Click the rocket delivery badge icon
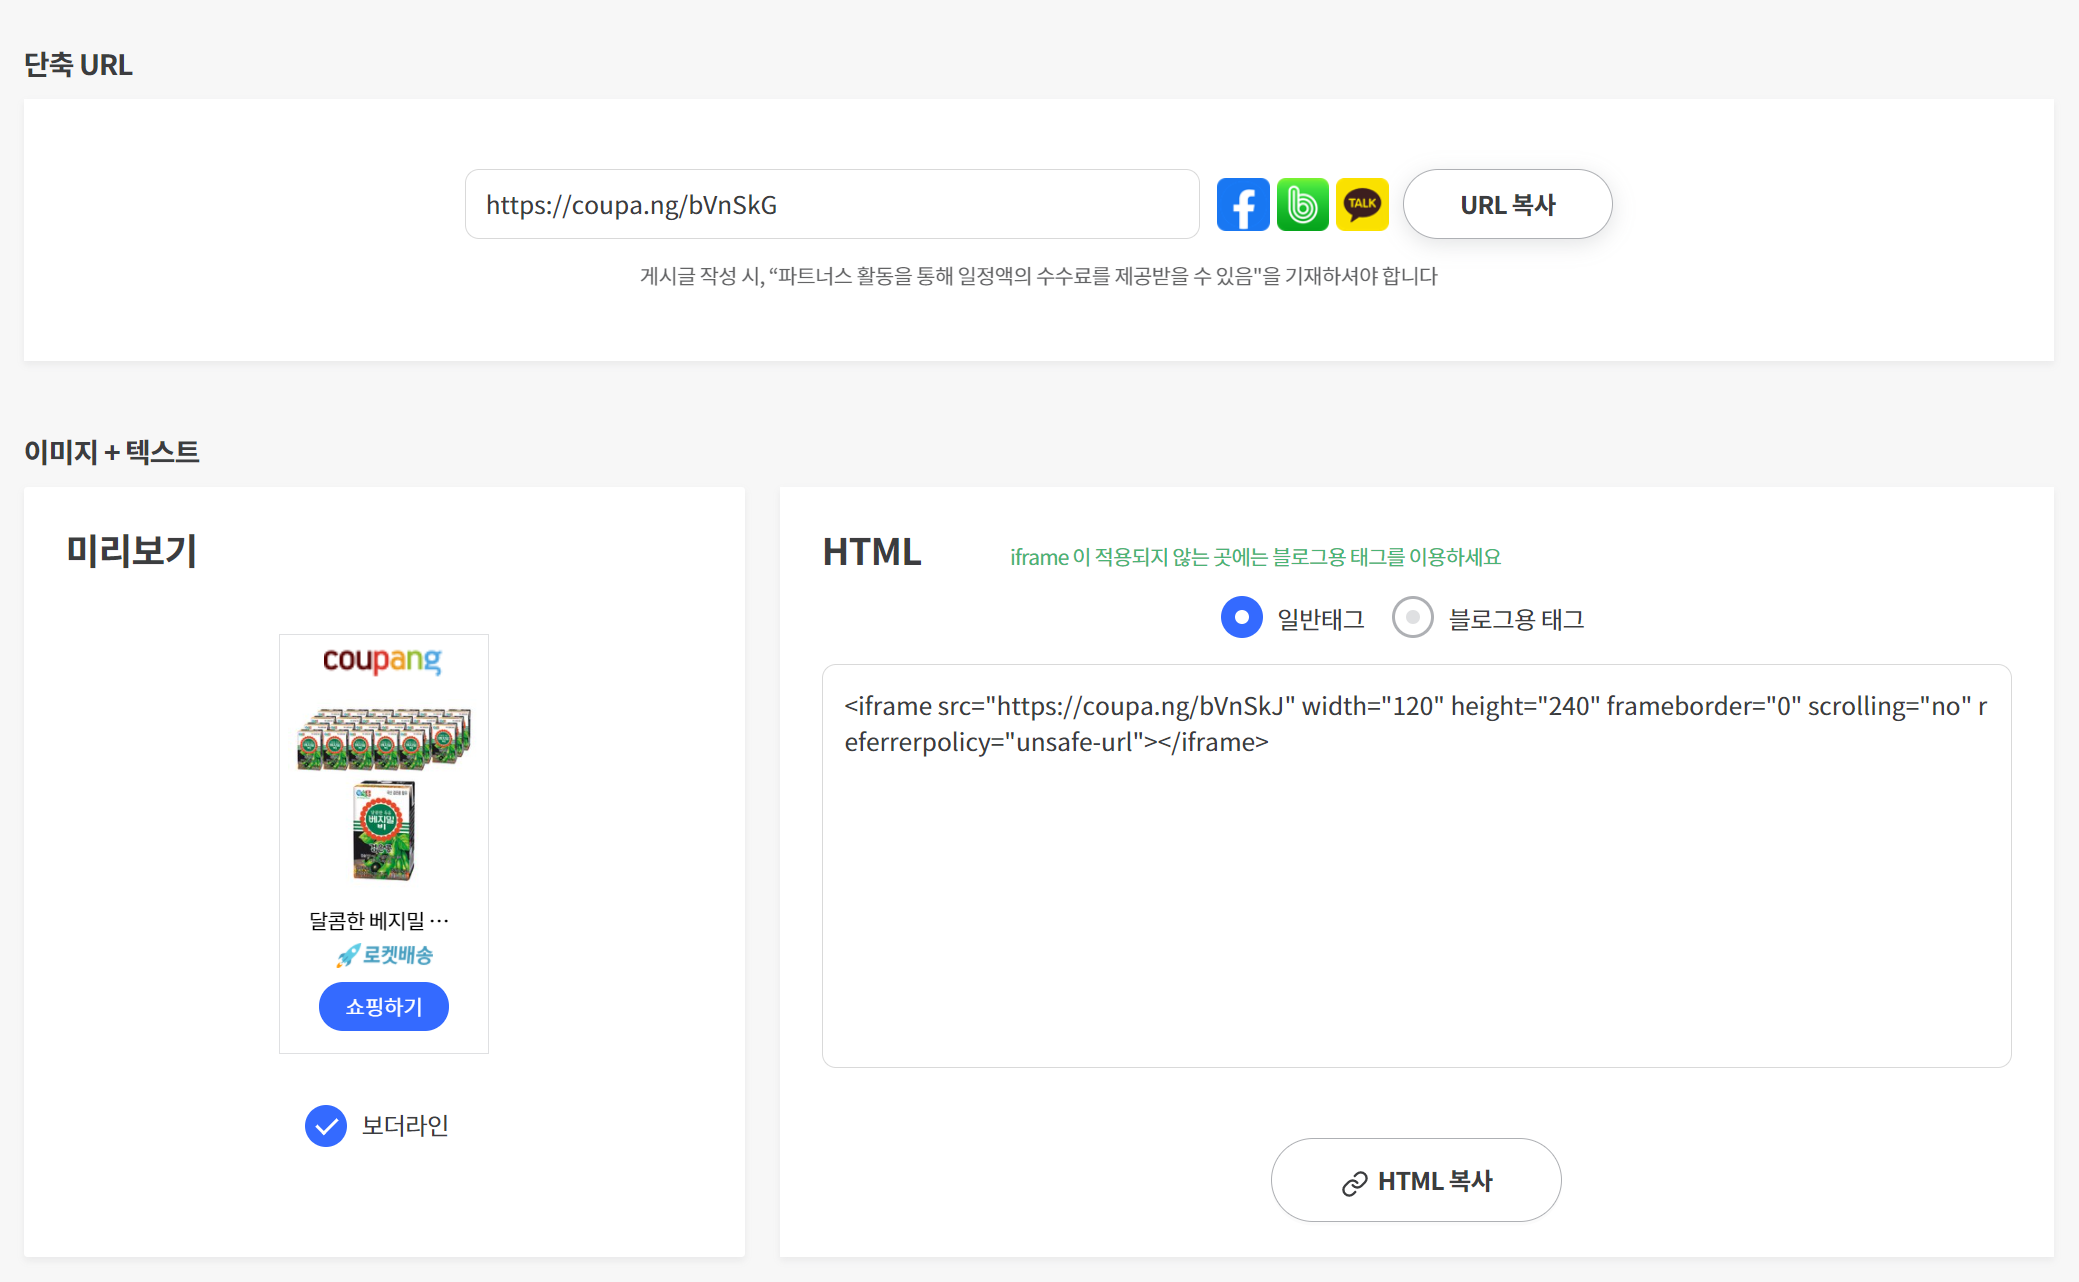The image size is (2079, 1282). point(347,956)
